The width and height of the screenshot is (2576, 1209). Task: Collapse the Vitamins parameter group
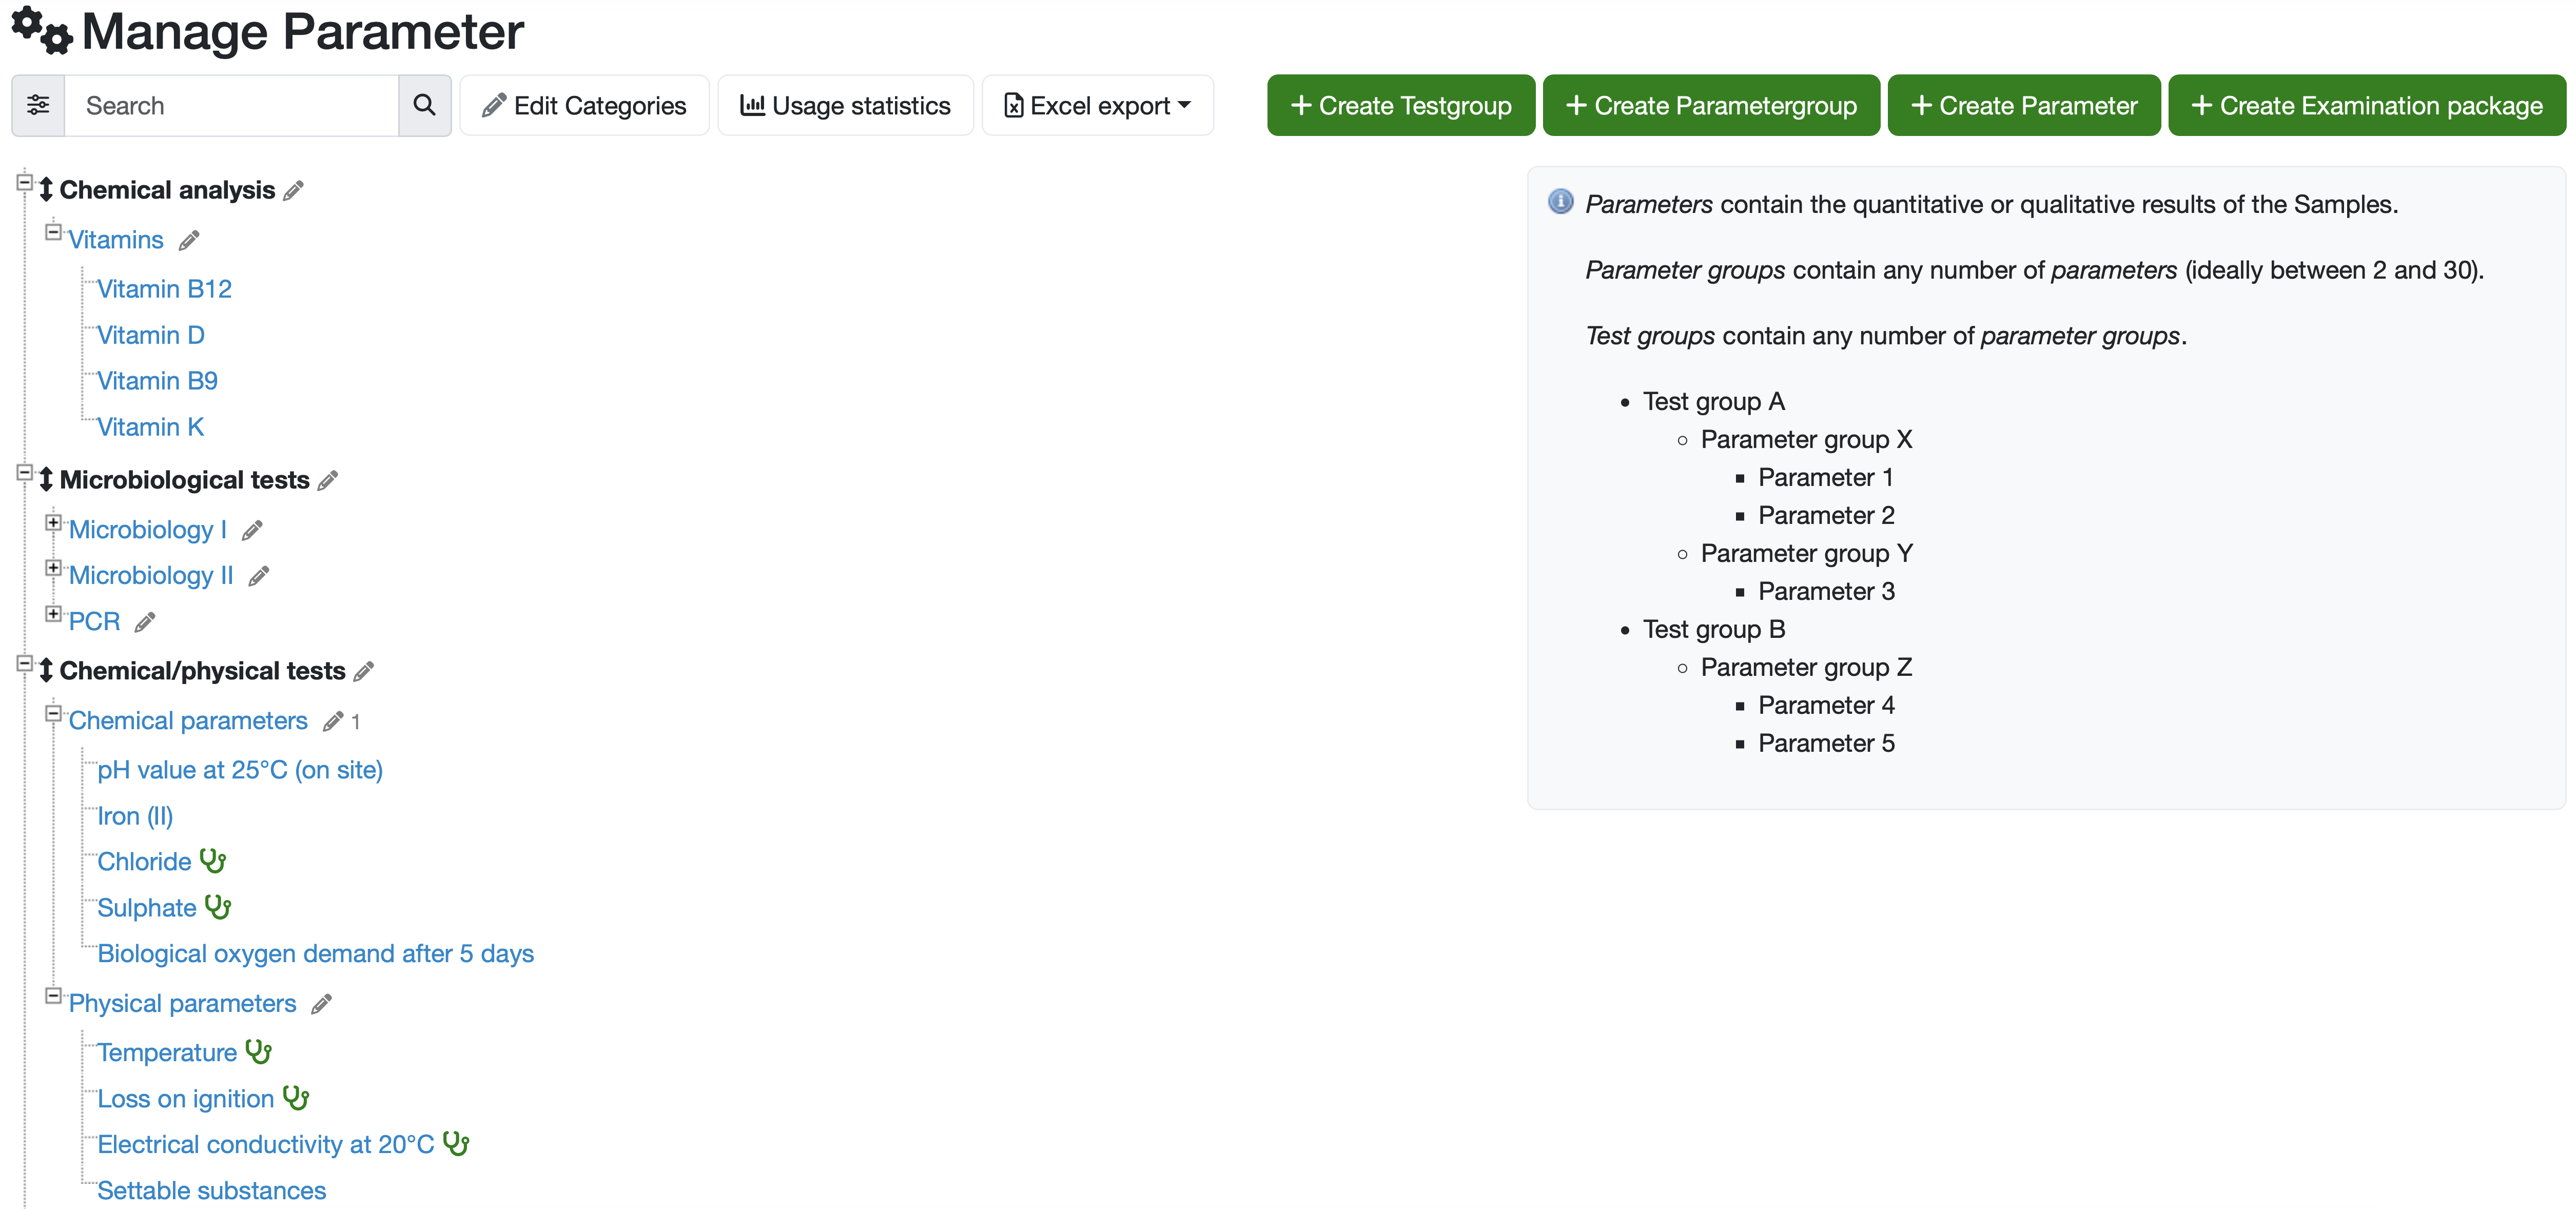[x=53, y=232]
